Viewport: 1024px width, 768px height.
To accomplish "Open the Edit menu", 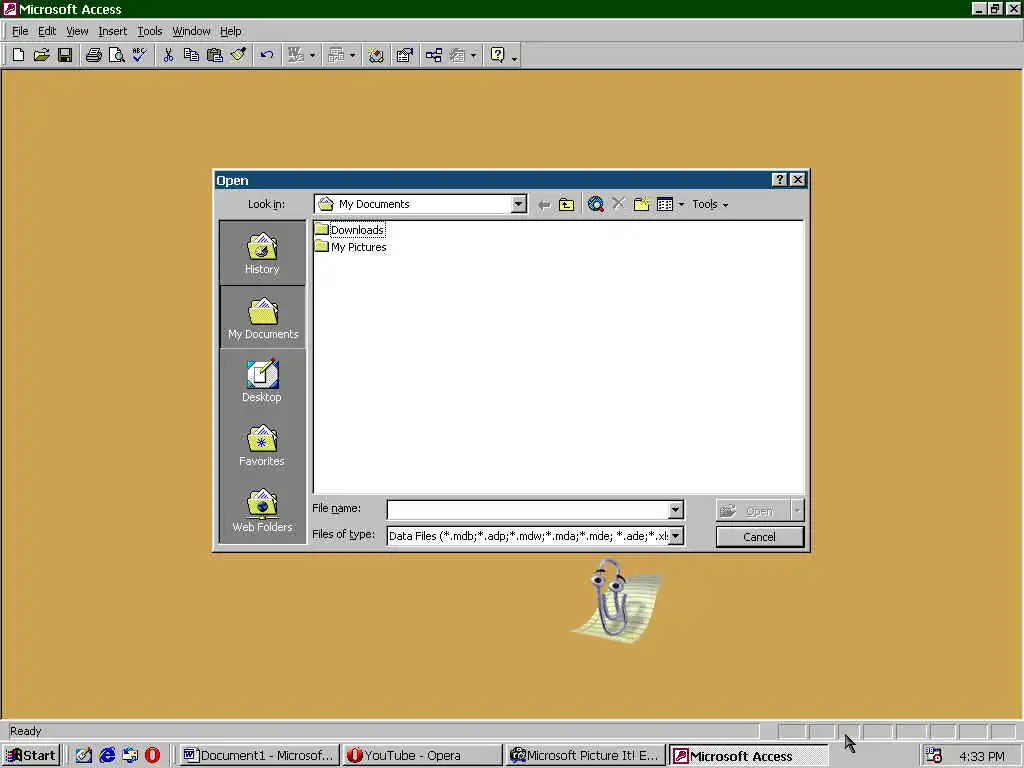I will click(x=46, y=31).
